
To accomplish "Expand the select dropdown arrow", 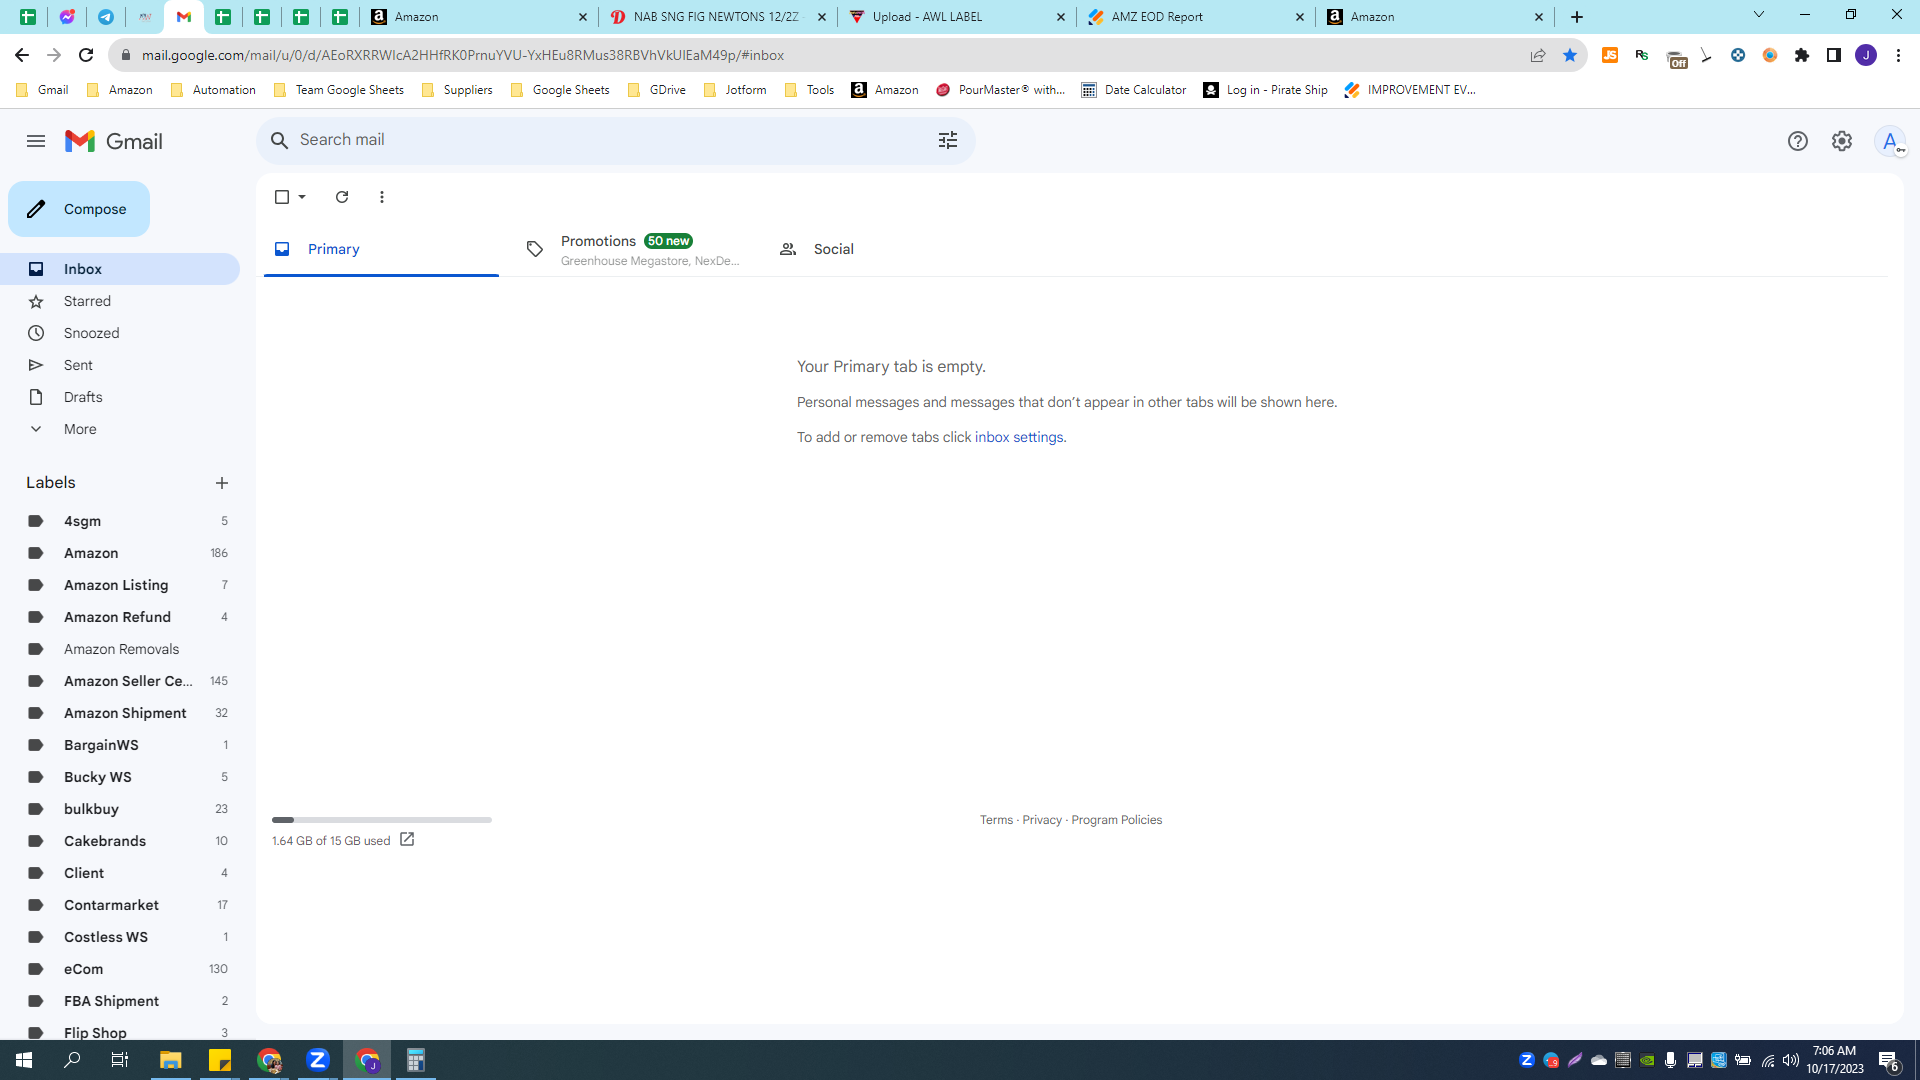I will click(302, 197).
